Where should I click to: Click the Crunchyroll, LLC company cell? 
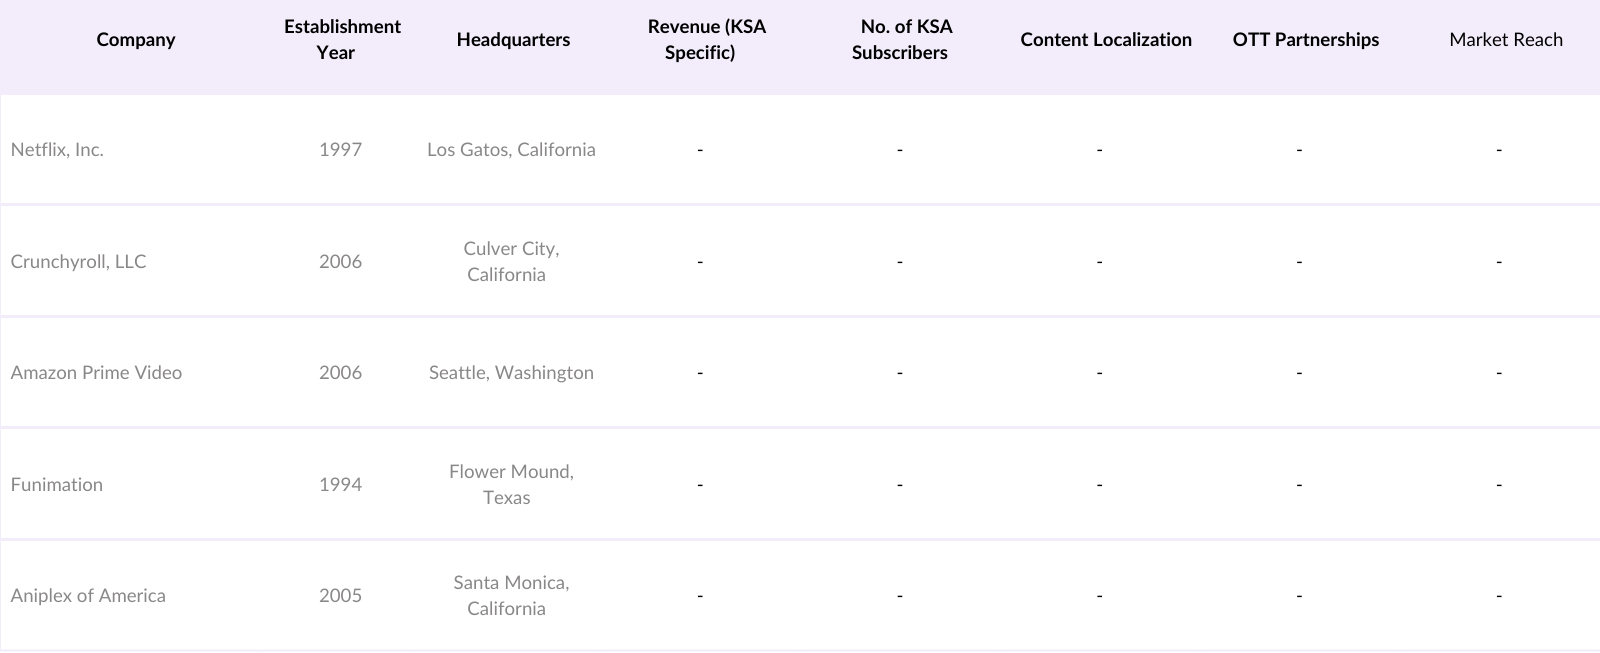78,262
